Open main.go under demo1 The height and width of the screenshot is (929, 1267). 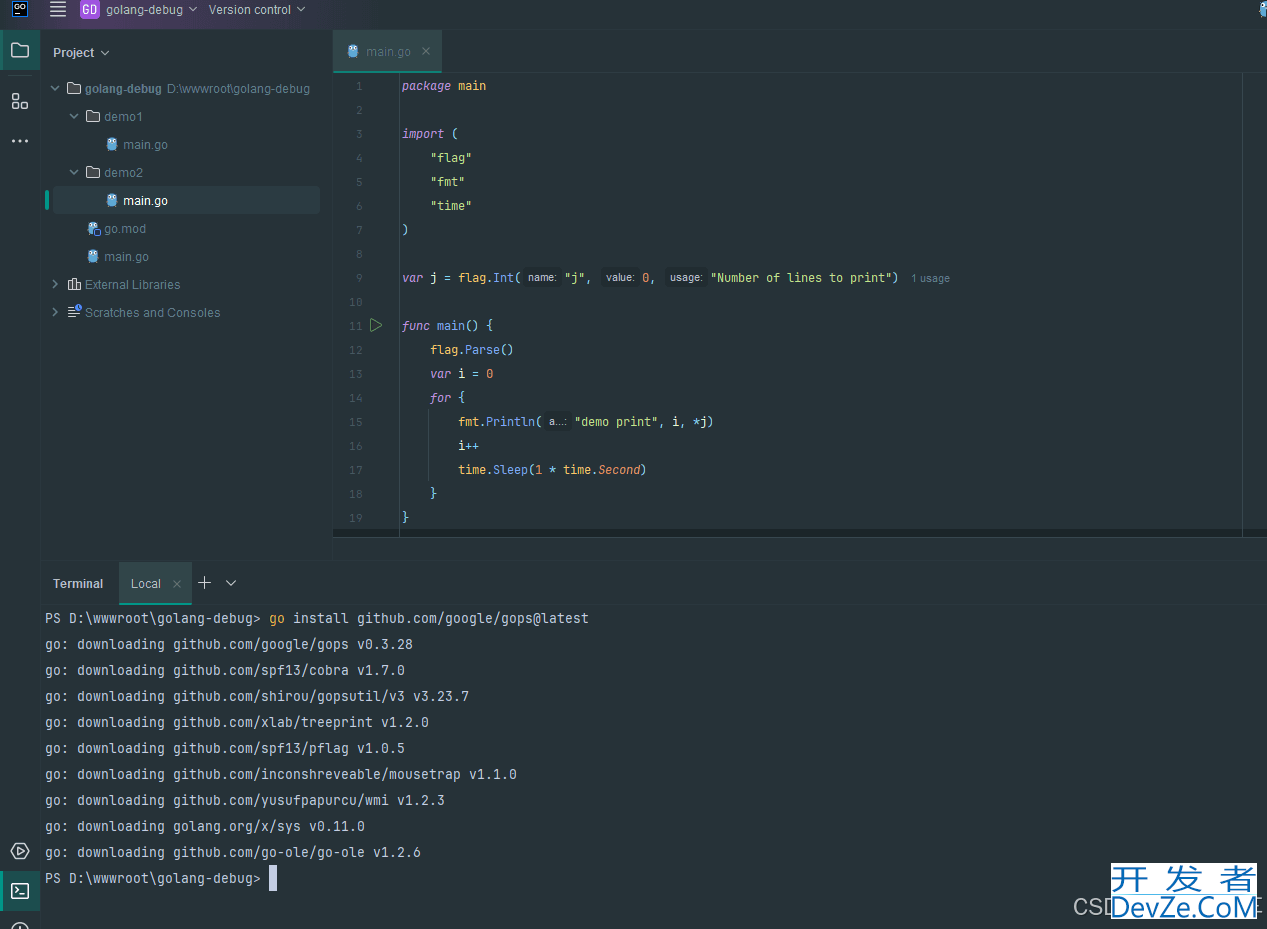(x=145, y=145)
